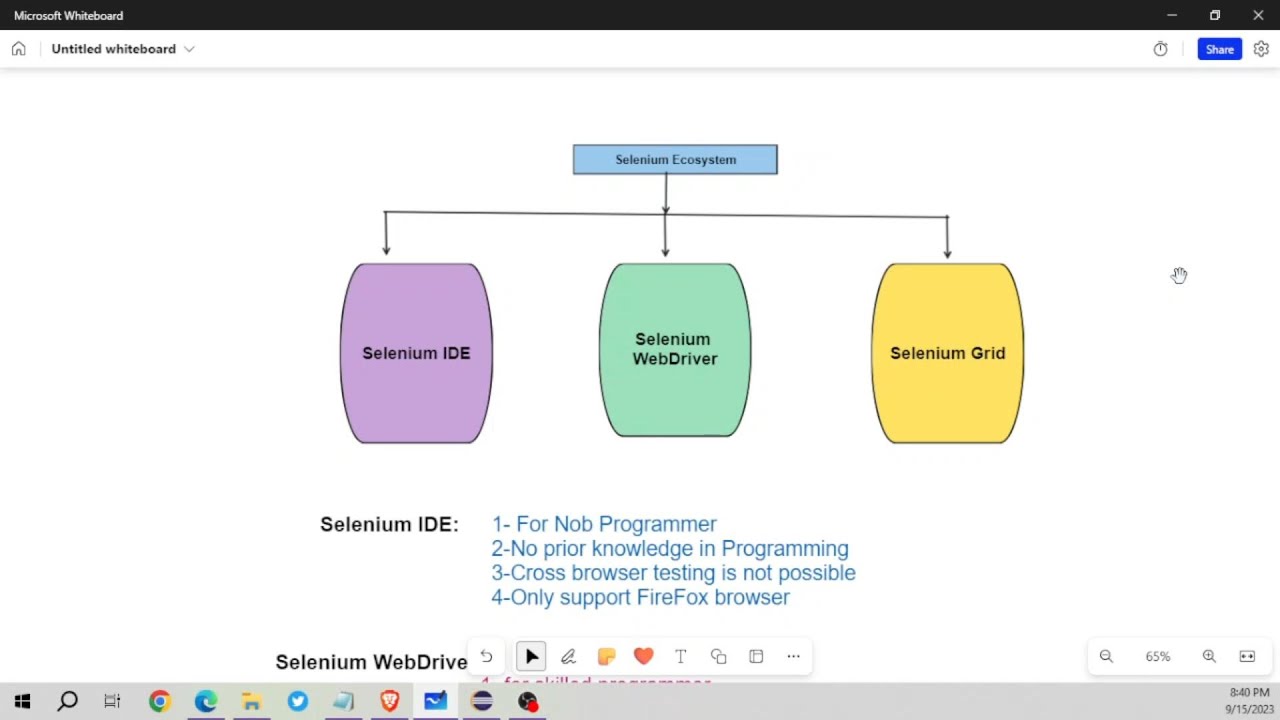Open the Shapes tool
1280x720 pixels.
pos(718,657)
